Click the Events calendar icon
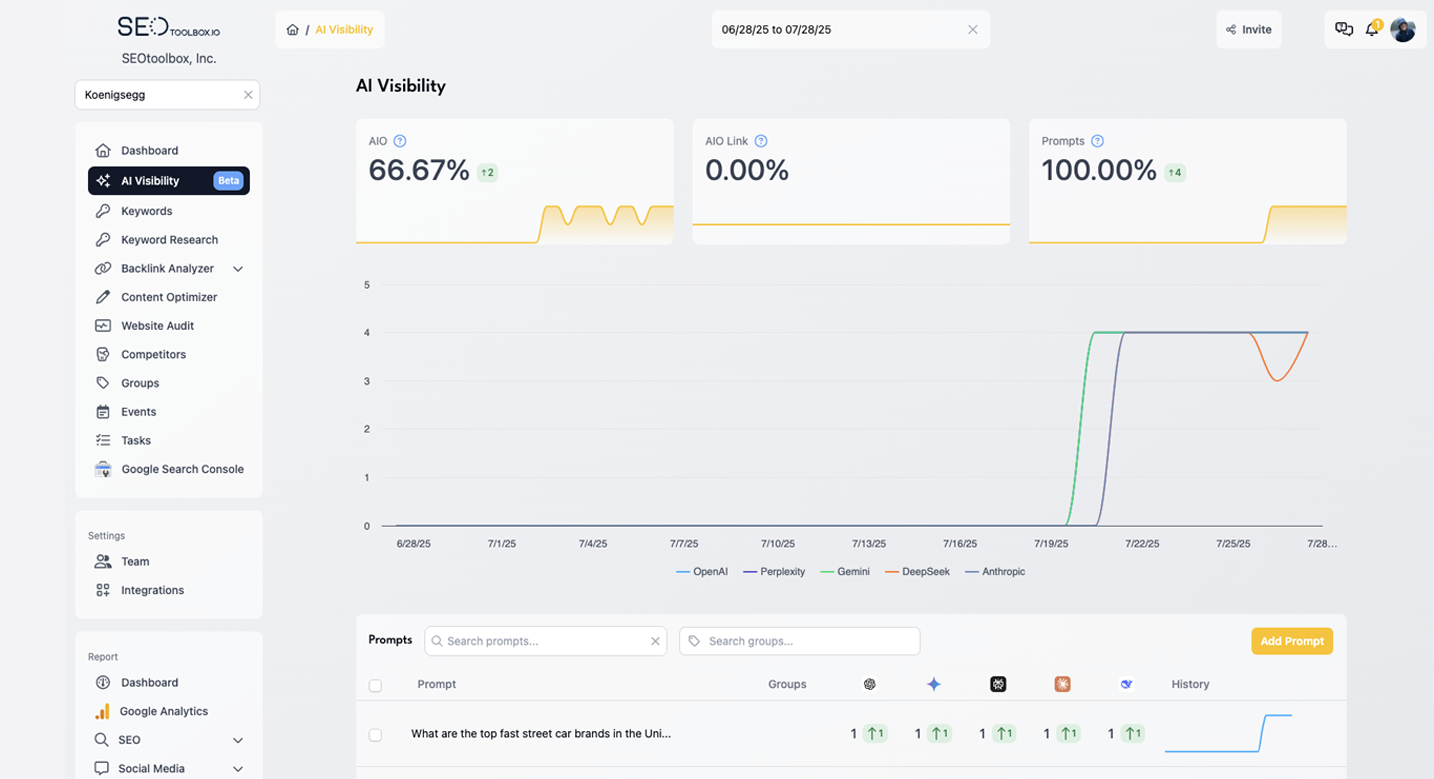This screenshot has height=779, width=1434. click(x=102, y=412)
